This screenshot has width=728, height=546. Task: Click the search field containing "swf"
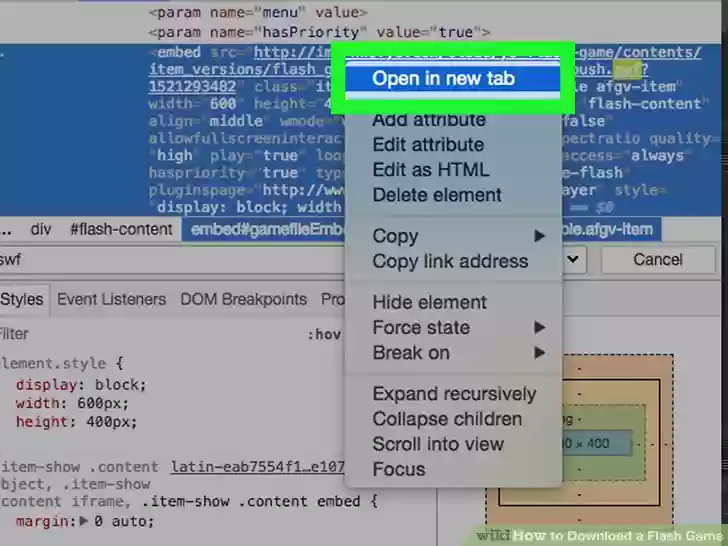(172, 260)
